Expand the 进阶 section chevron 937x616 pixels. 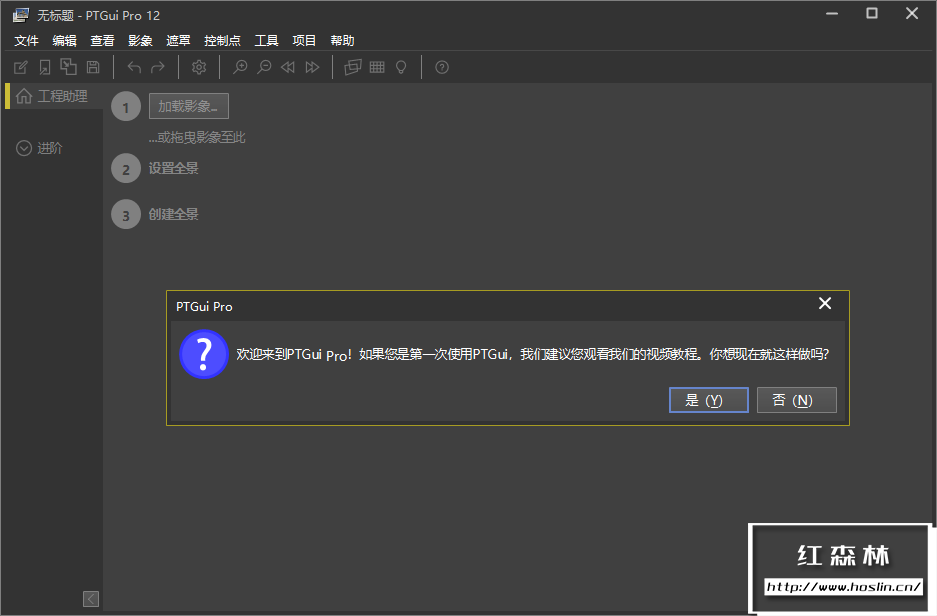pos(24,148)
